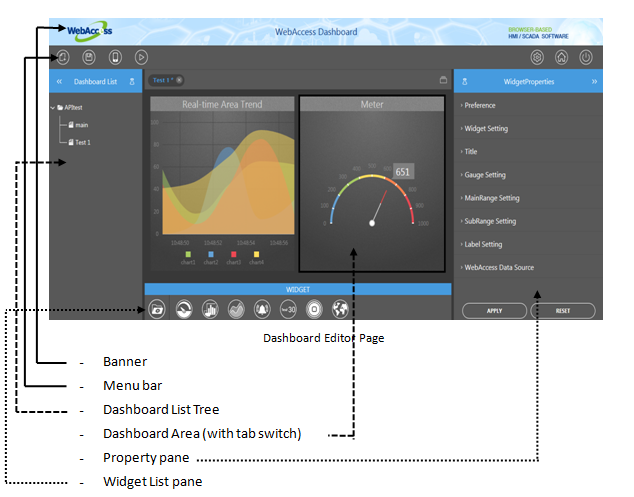Open the widget folder icon

coord(157,310)
